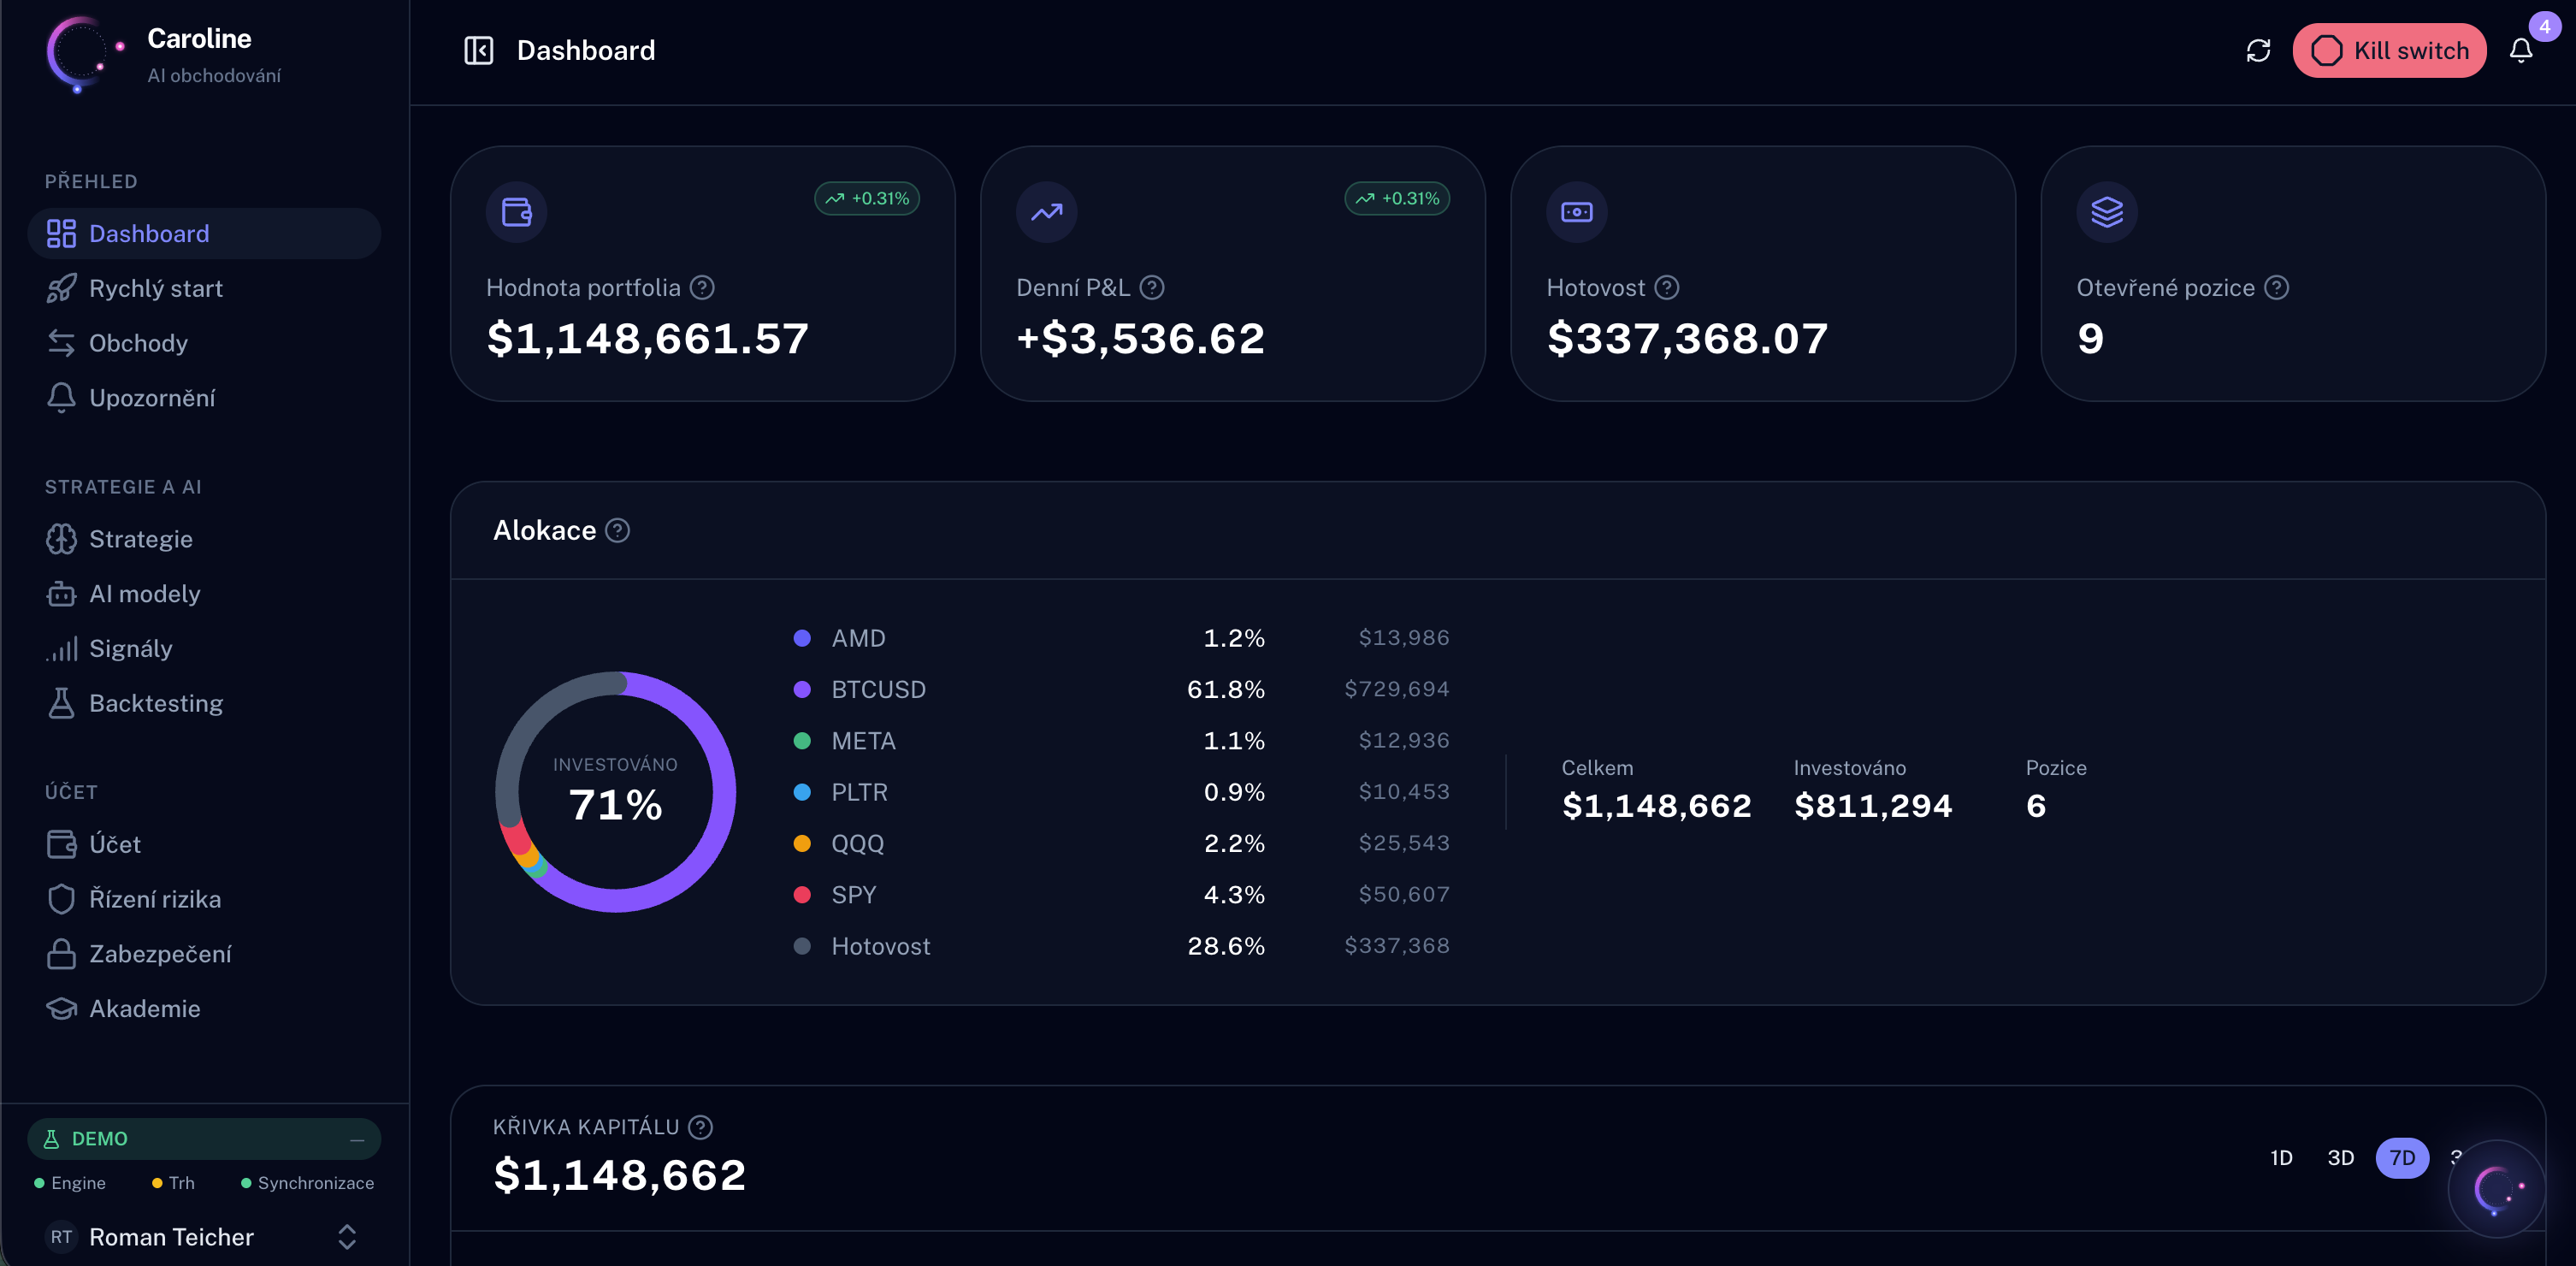Screen dimensions: 2576x1266
Task: Show help for Denní P&L
Action: point(1152,288)
